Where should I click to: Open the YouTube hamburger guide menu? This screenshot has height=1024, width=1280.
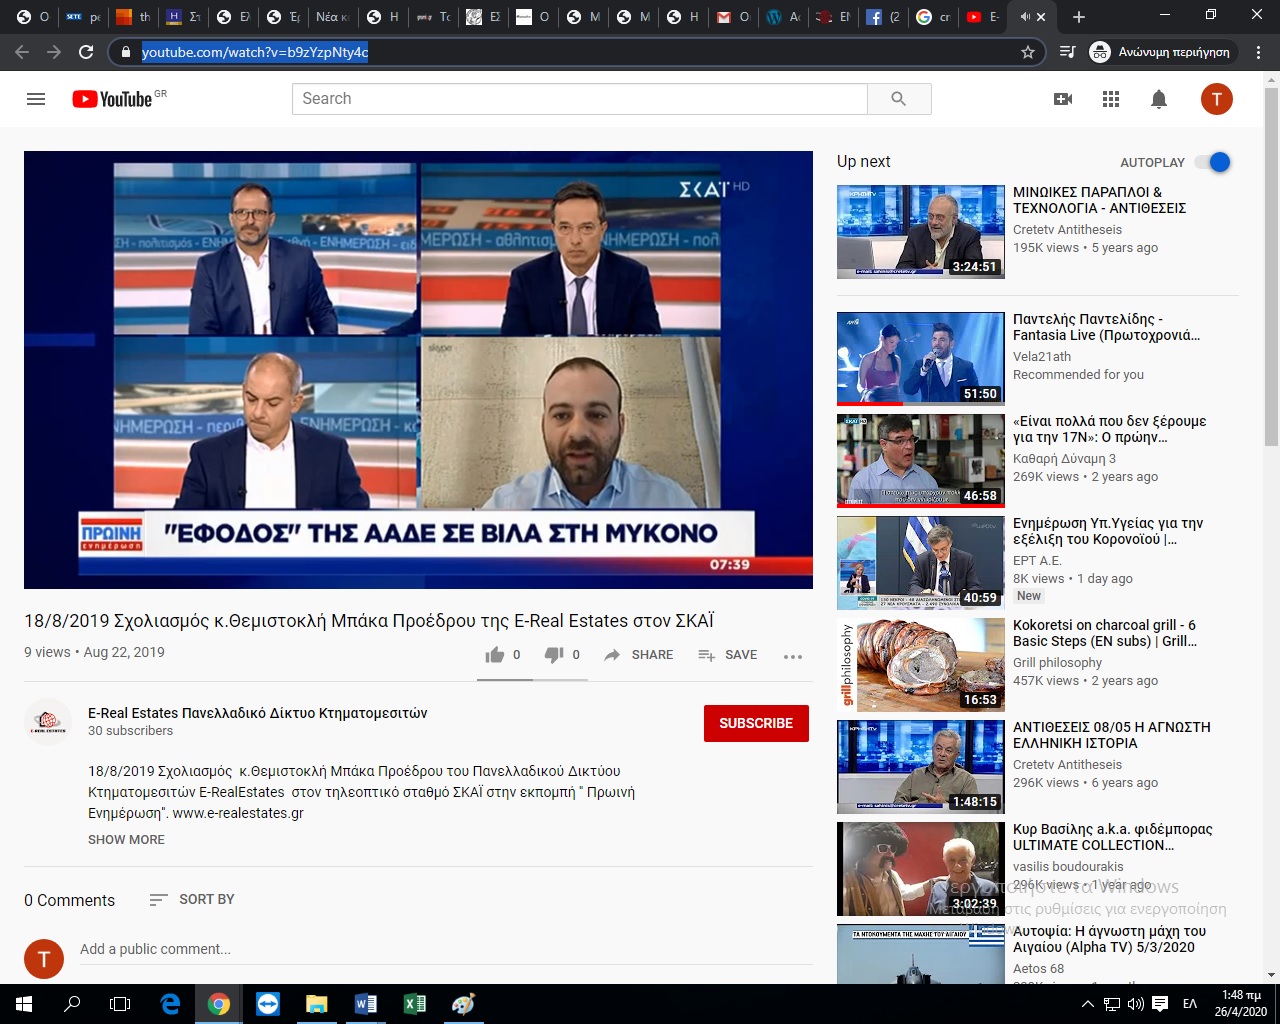36,99
